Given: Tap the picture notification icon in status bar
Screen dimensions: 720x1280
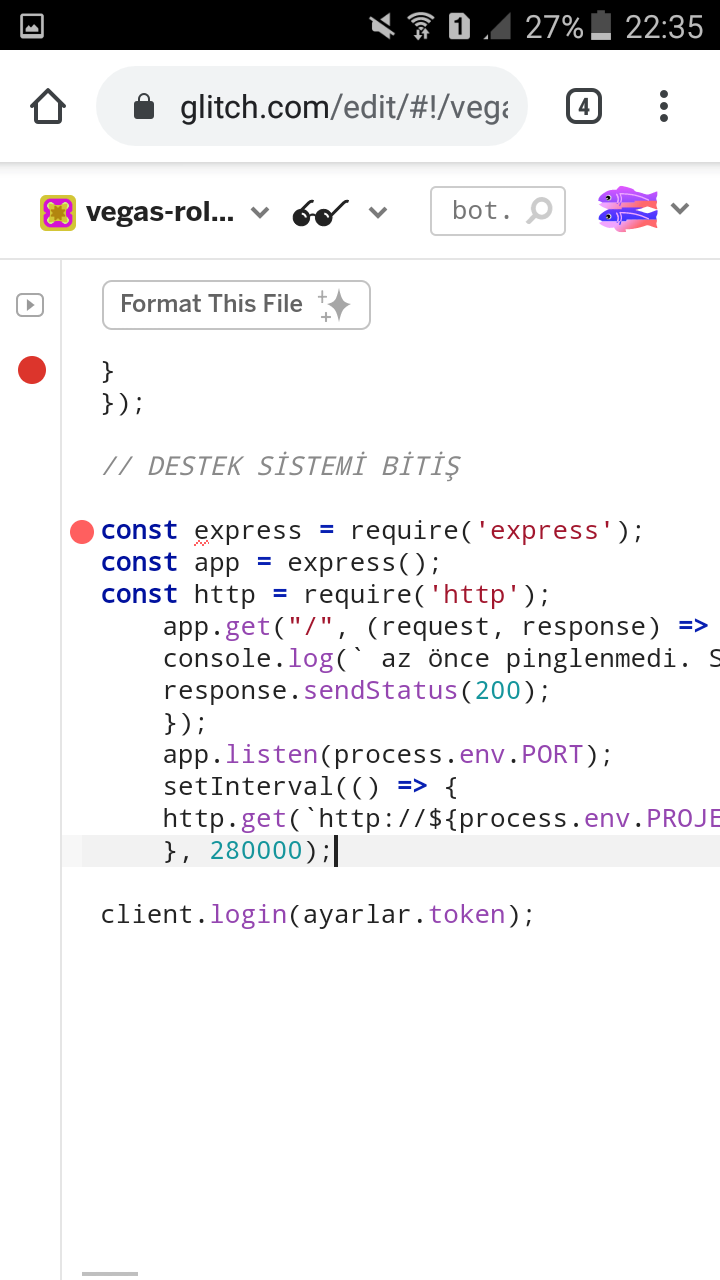Looking at the screenshot, I should [32, 26].
